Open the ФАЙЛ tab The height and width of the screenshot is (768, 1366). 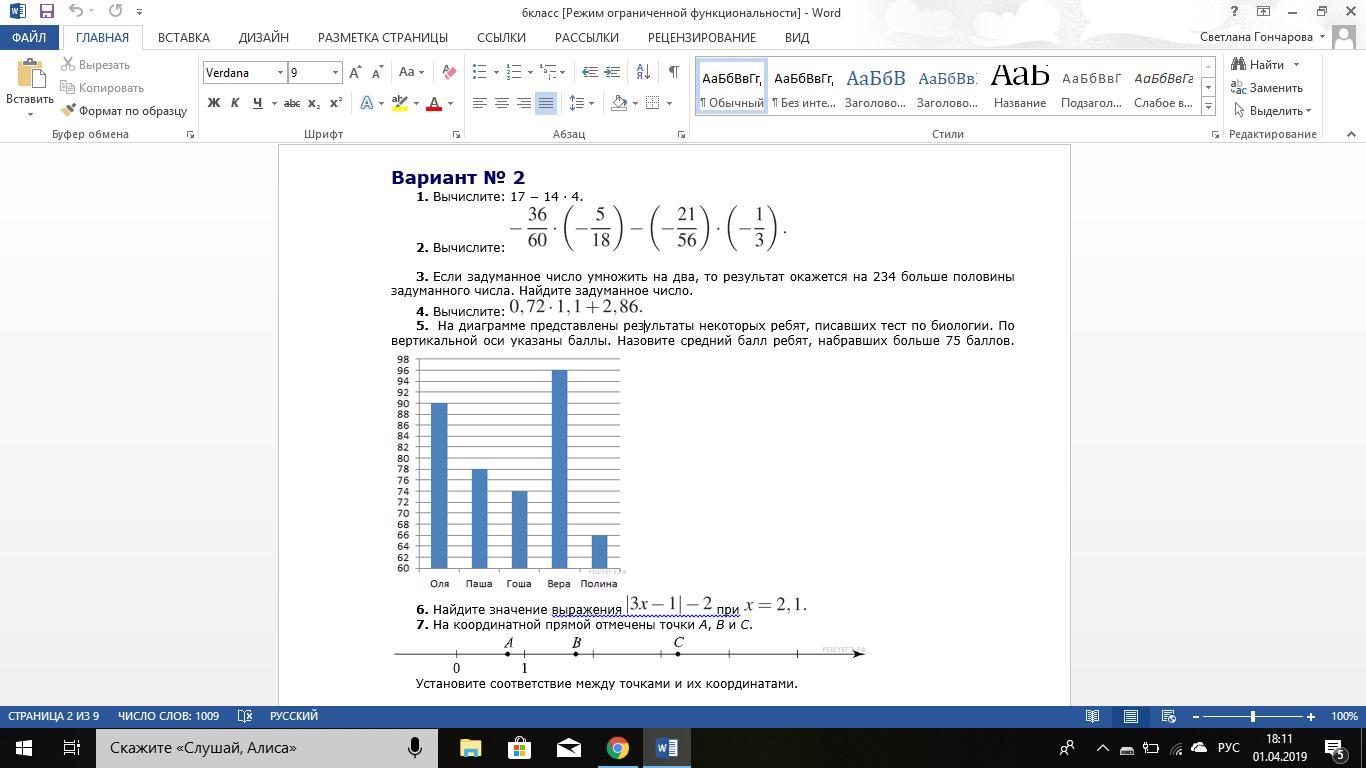29,37
